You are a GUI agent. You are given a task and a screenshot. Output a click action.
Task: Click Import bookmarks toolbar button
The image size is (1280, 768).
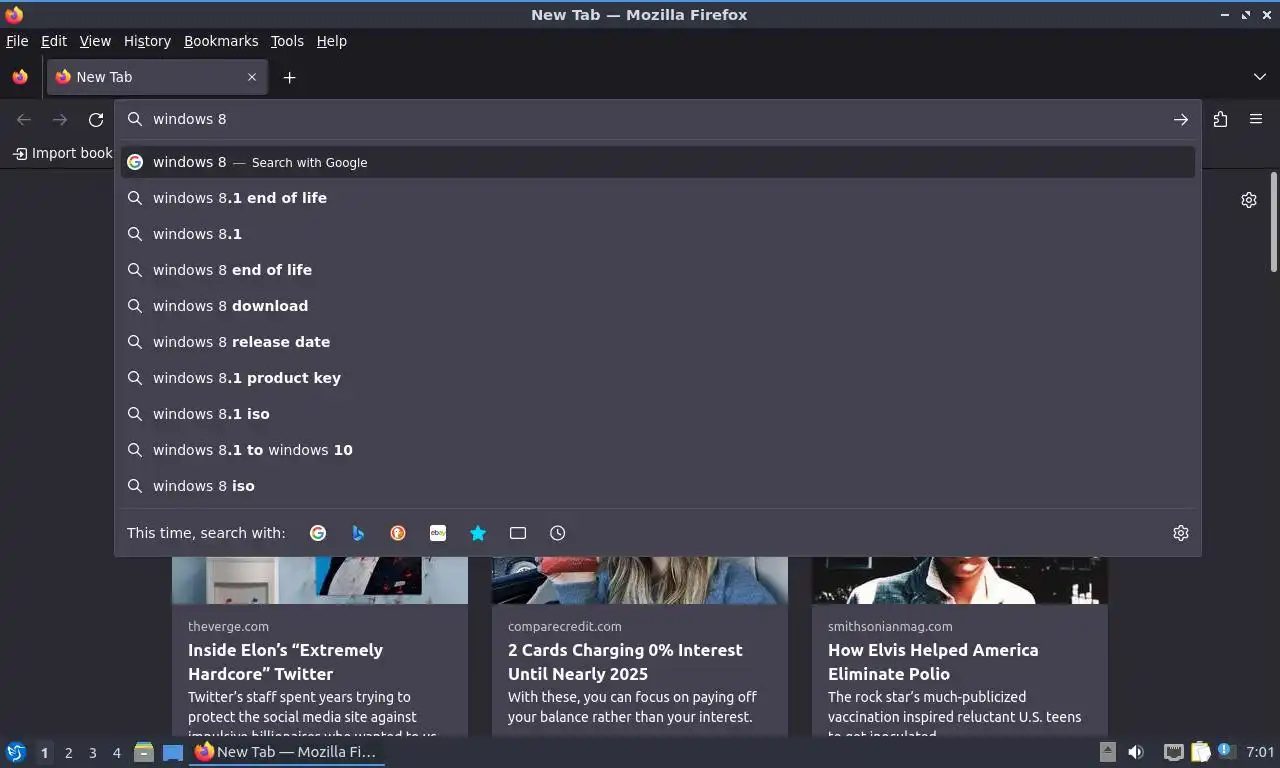[63, 153]
